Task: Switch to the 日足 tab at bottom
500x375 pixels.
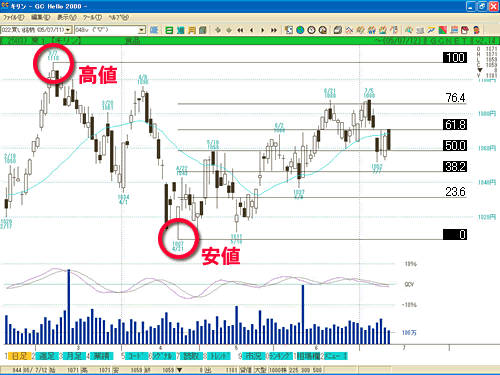Action: (19, 356)
